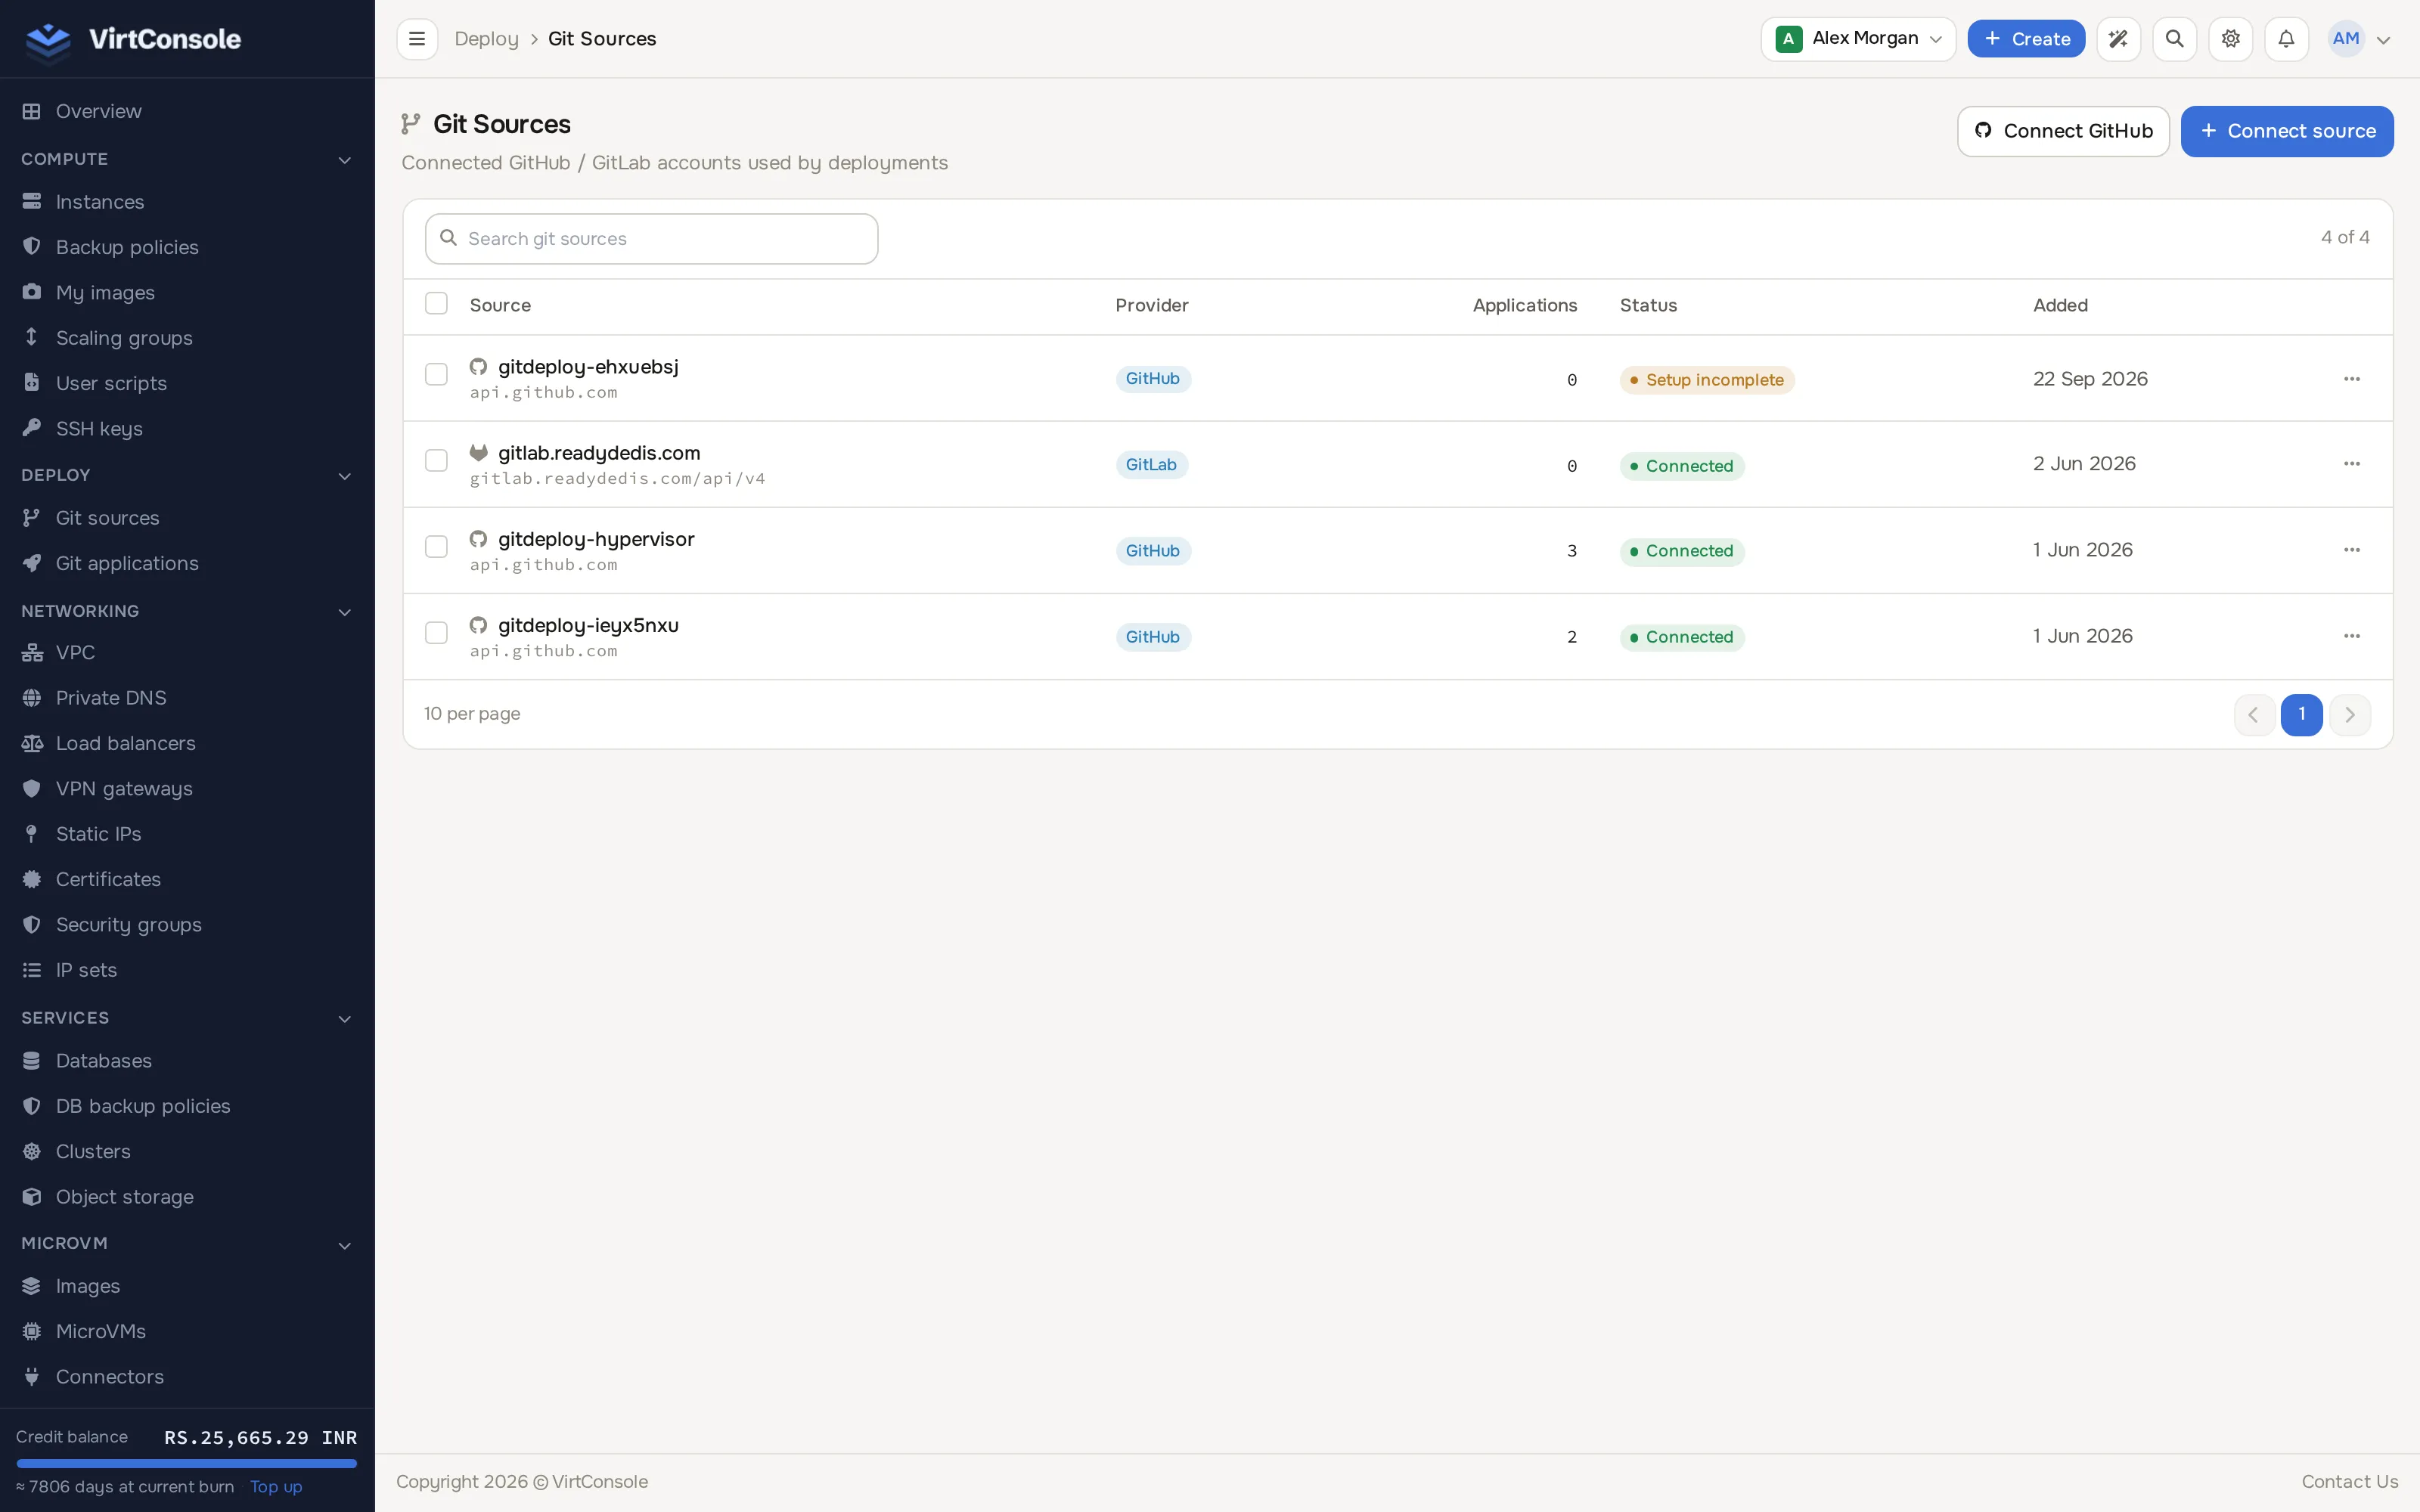The height and width of the screenshot is (1512, 2420).
Task: Go to previous page arrow
Action: coord(2254,715)
